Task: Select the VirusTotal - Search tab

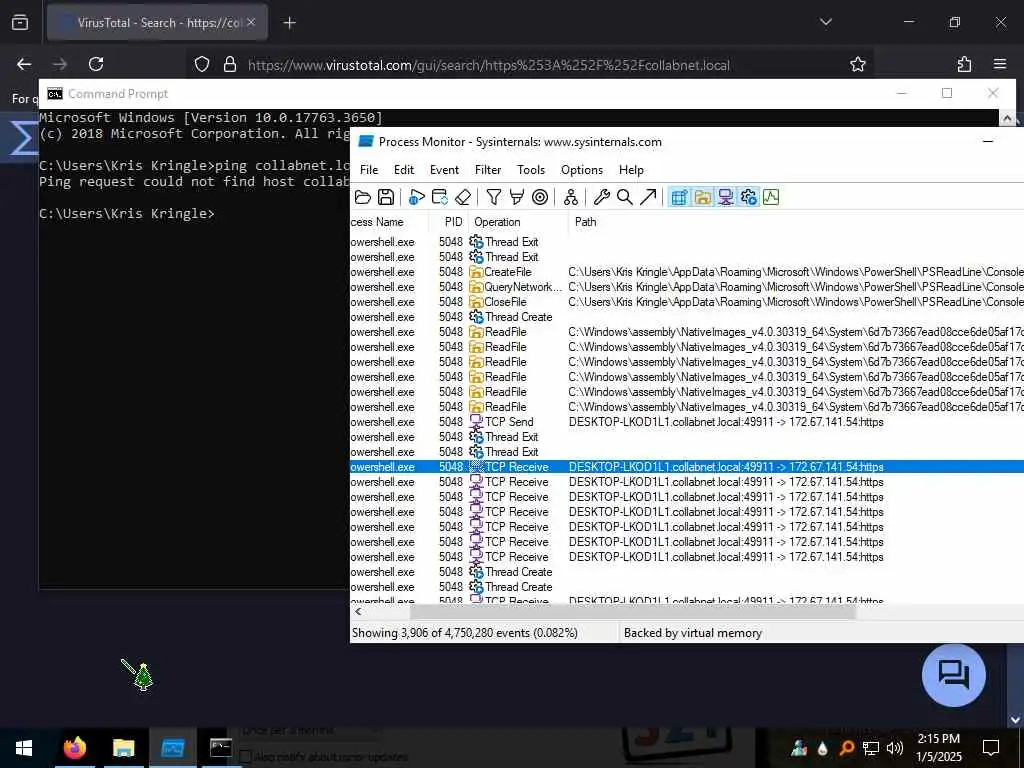Action: pos(157,23)
